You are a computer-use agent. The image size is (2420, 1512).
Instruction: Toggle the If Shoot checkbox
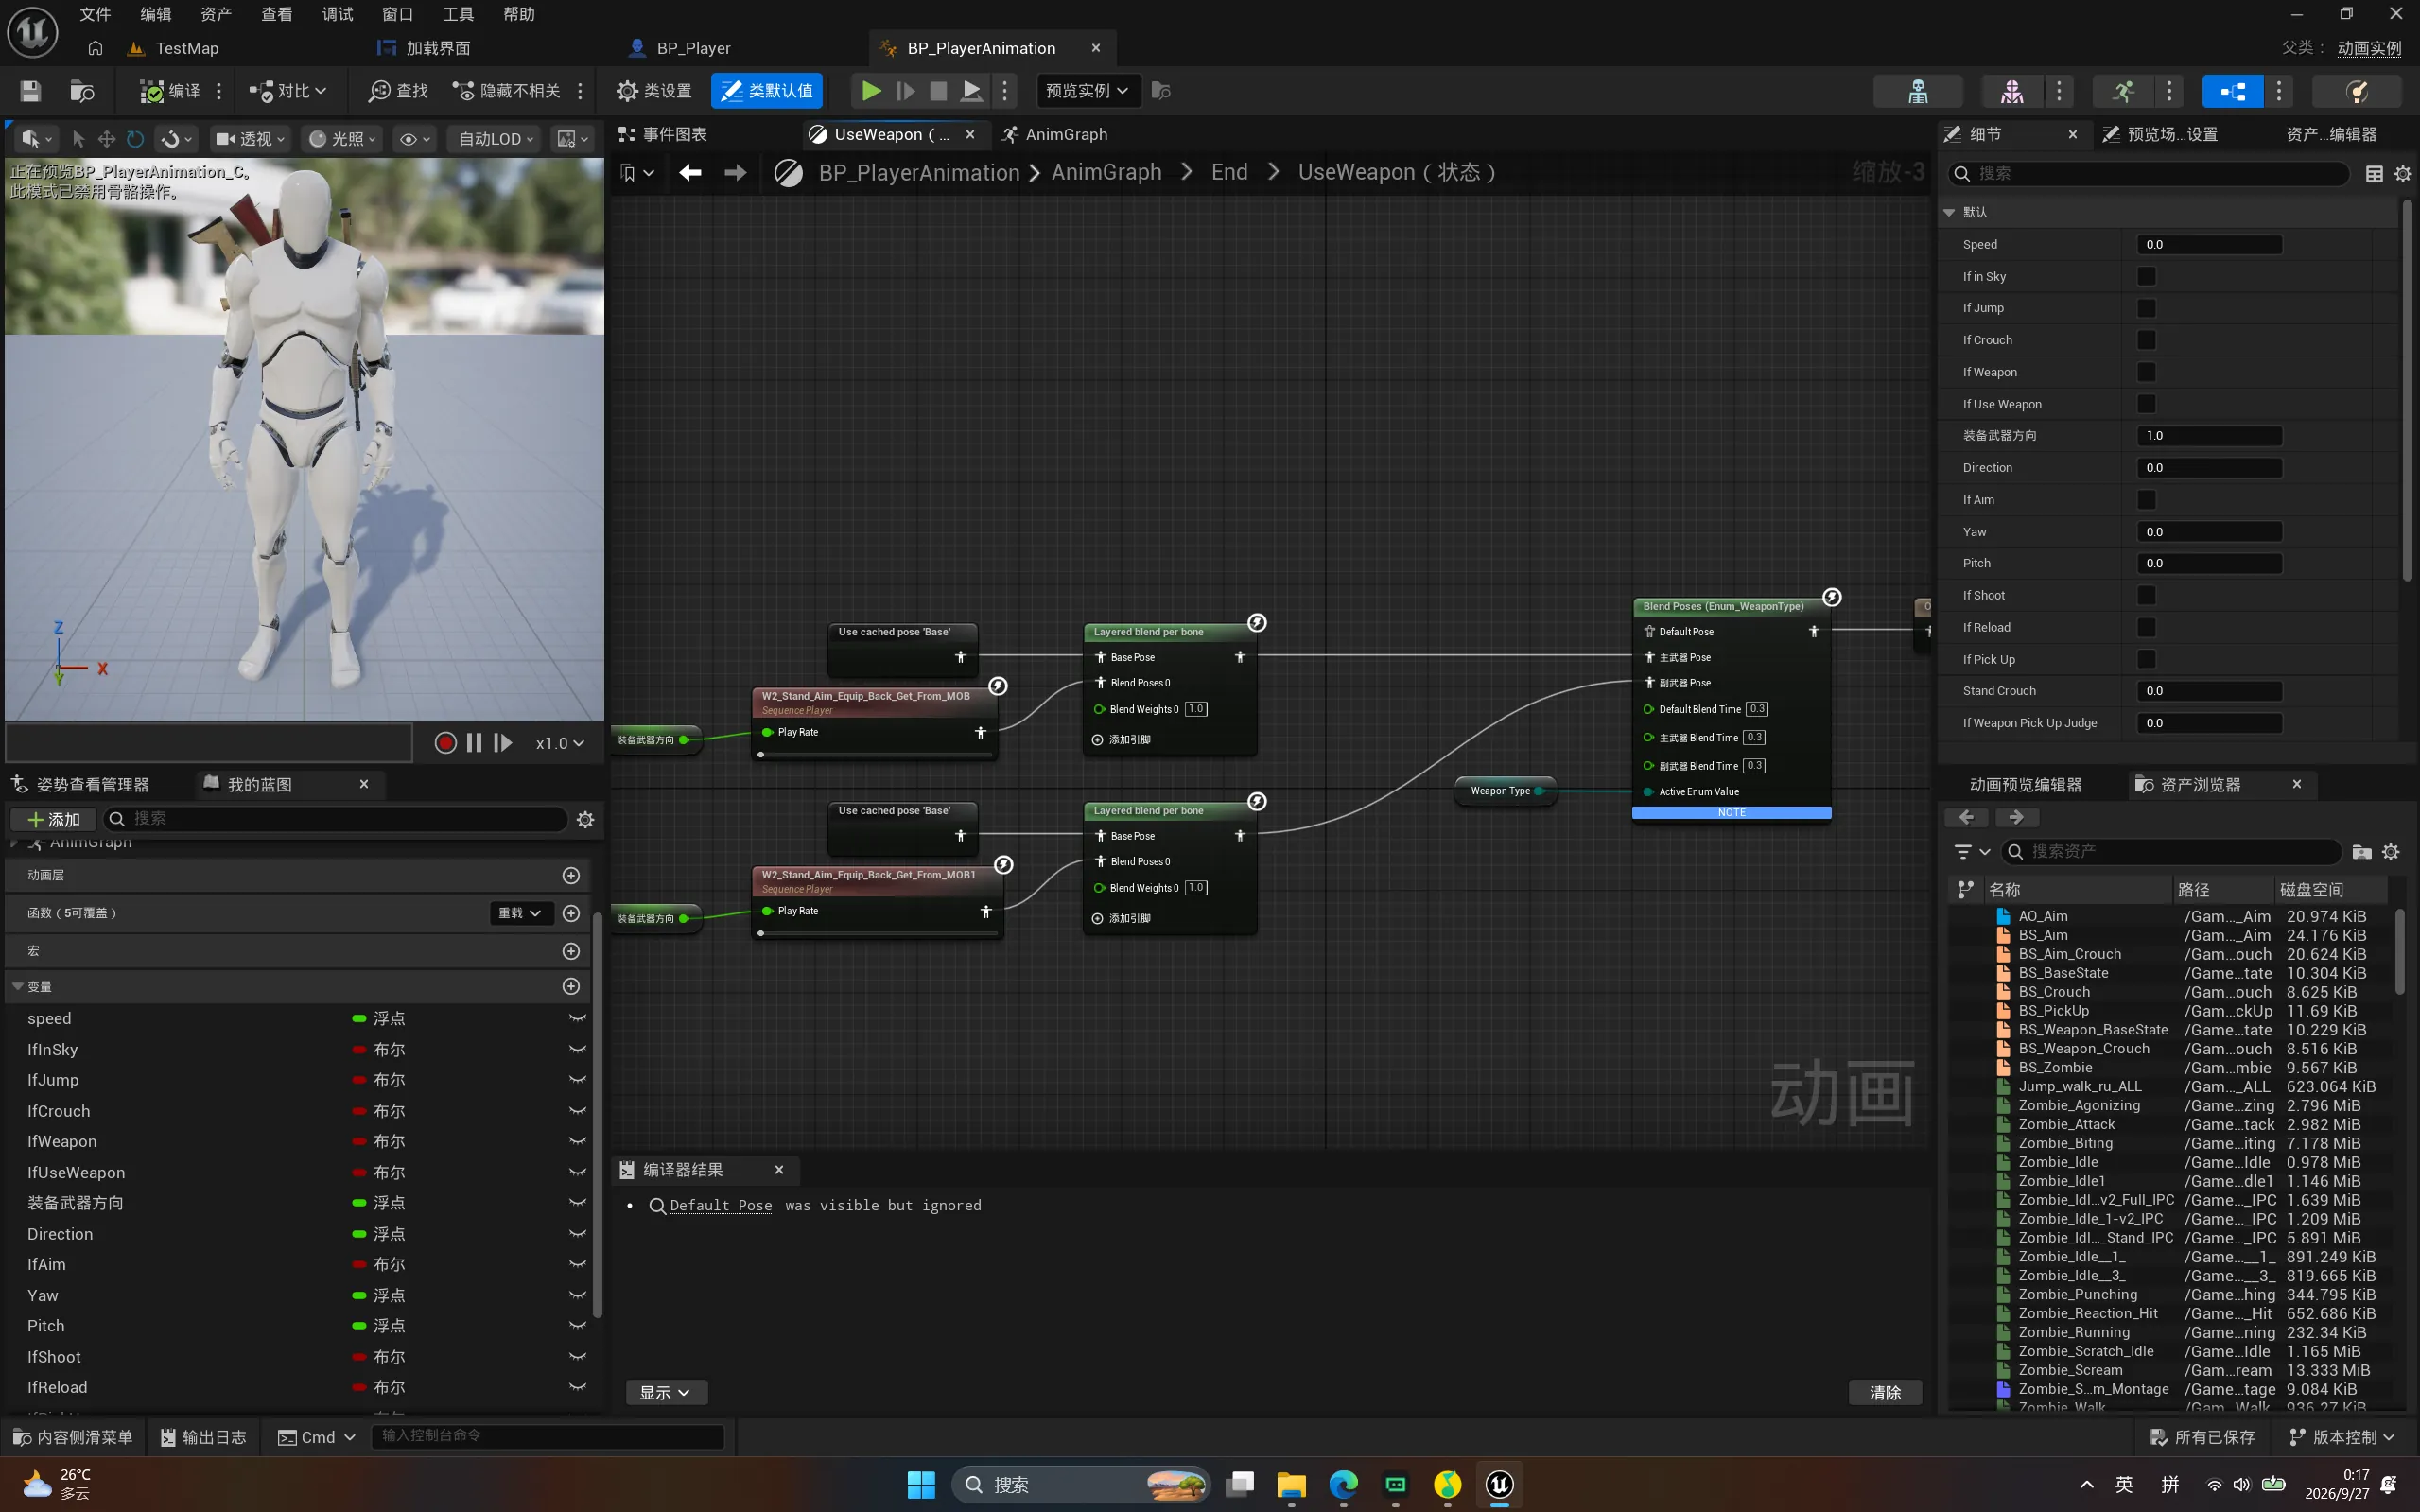click(2147, 595)
